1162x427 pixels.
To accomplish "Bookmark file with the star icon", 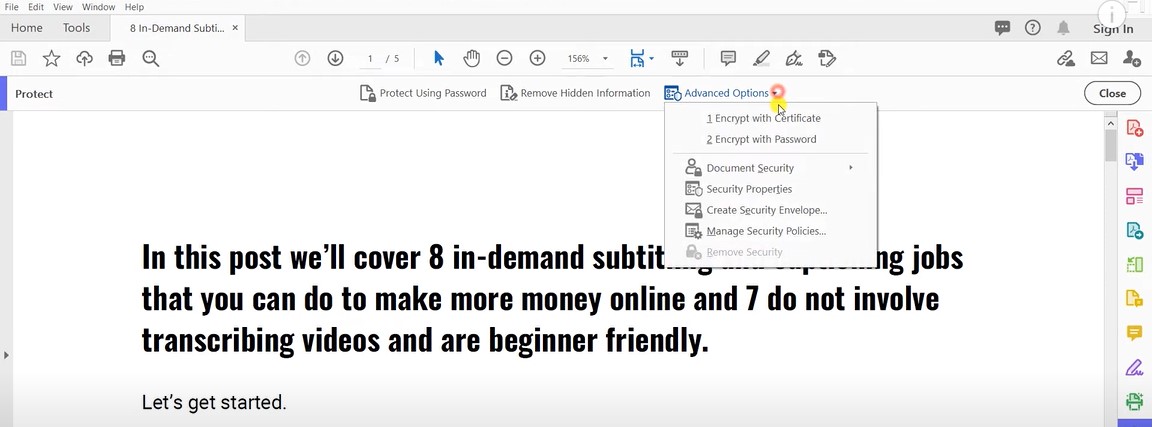I will (51, 59).
